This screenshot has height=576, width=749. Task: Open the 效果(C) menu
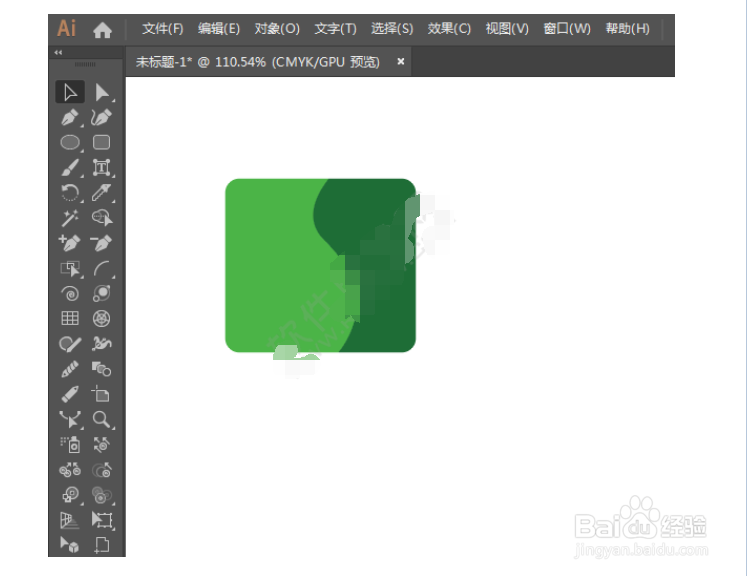pos(449,29)
